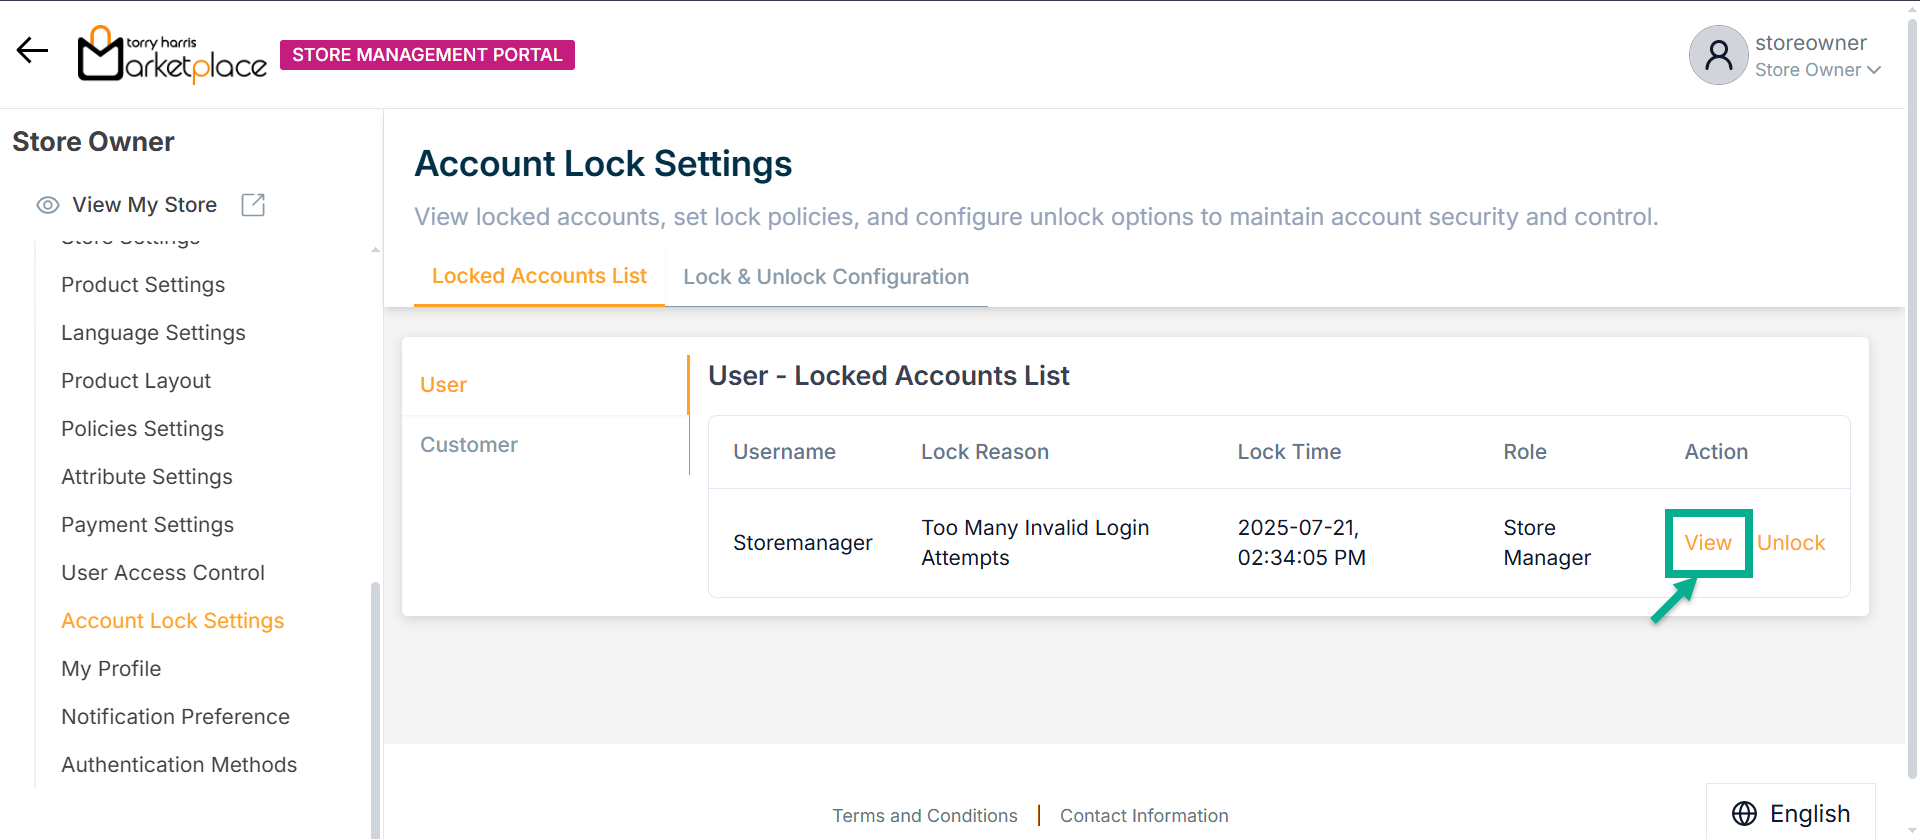View the Storemanager locked account details
Image resolution: width=1920 pixels, height=839 pixels.
(1707, 543)
